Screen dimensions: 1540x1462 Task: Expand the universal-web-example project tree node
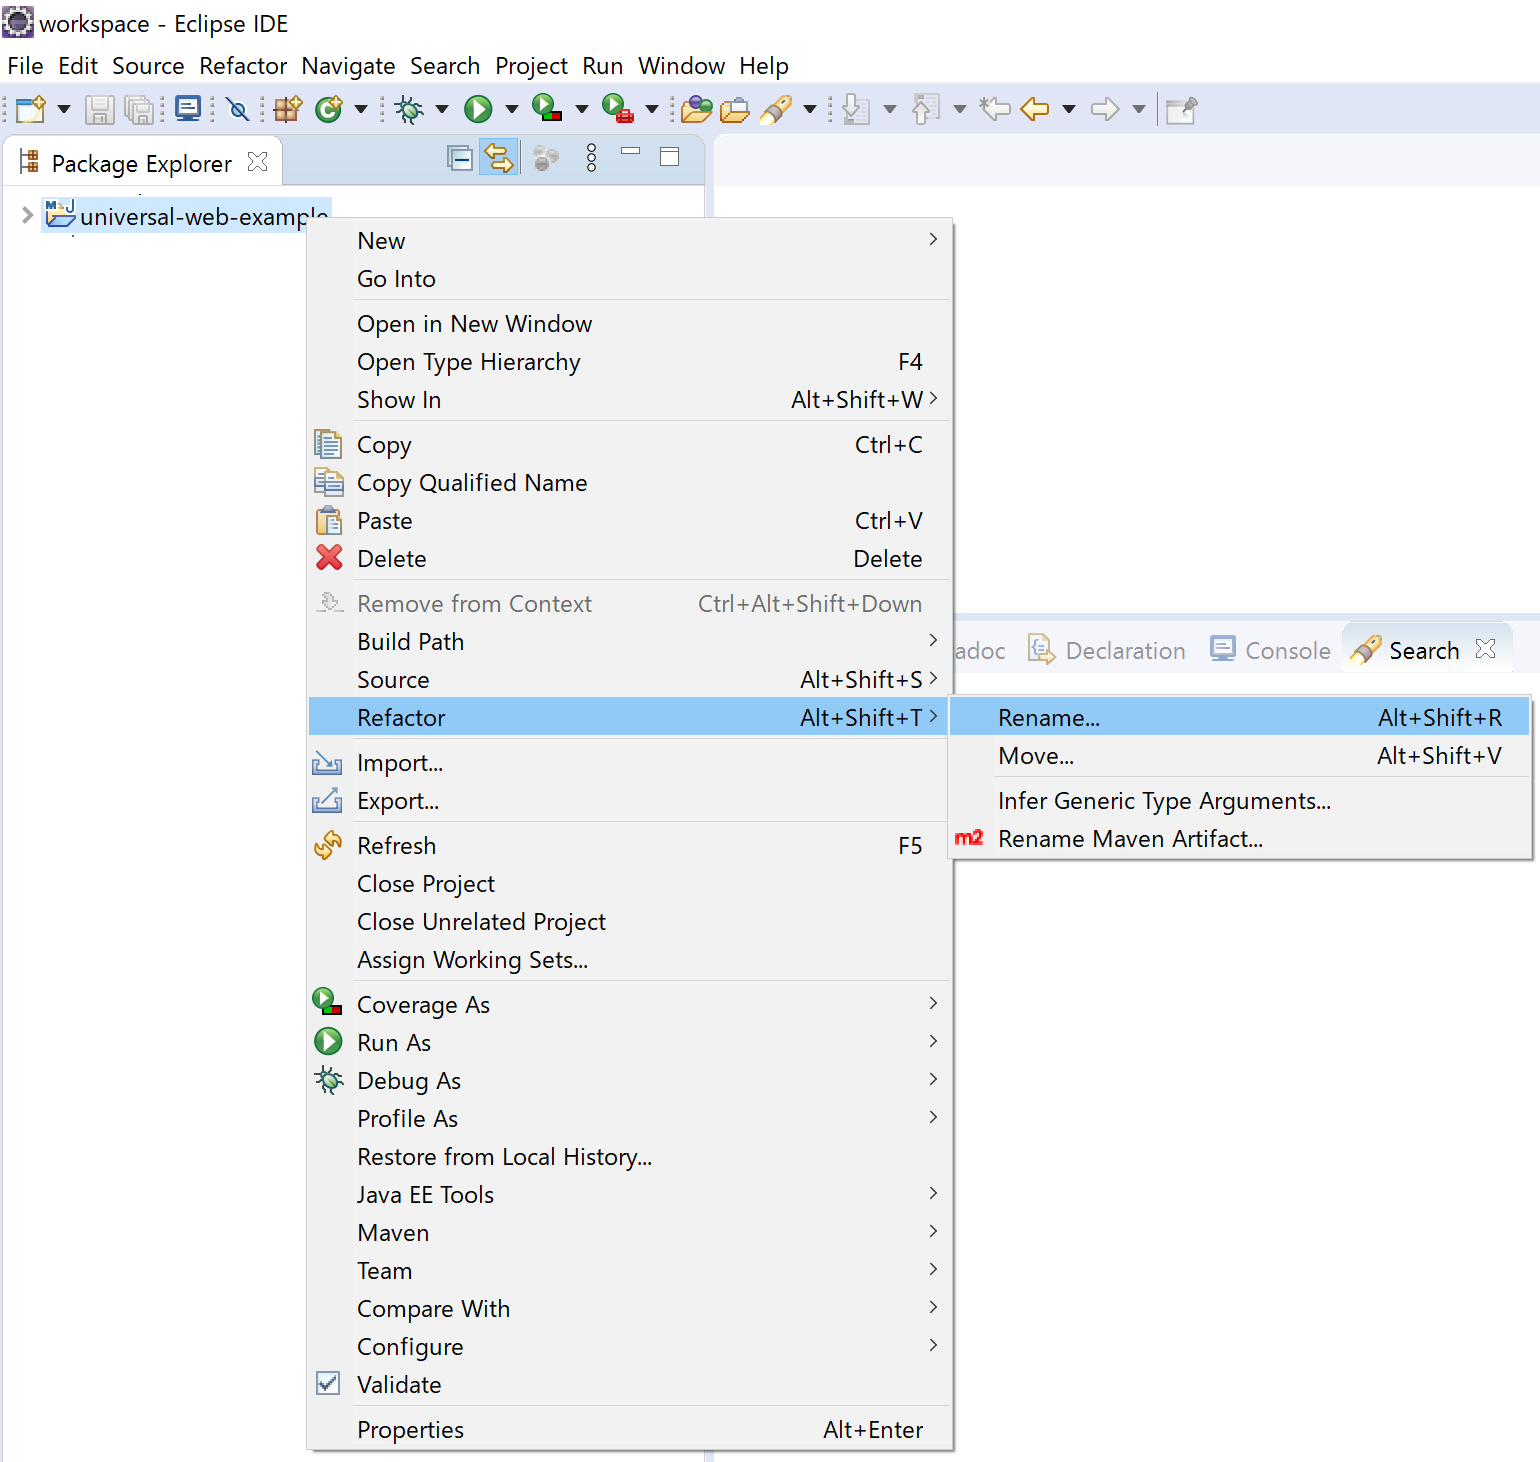pos(27,215)
